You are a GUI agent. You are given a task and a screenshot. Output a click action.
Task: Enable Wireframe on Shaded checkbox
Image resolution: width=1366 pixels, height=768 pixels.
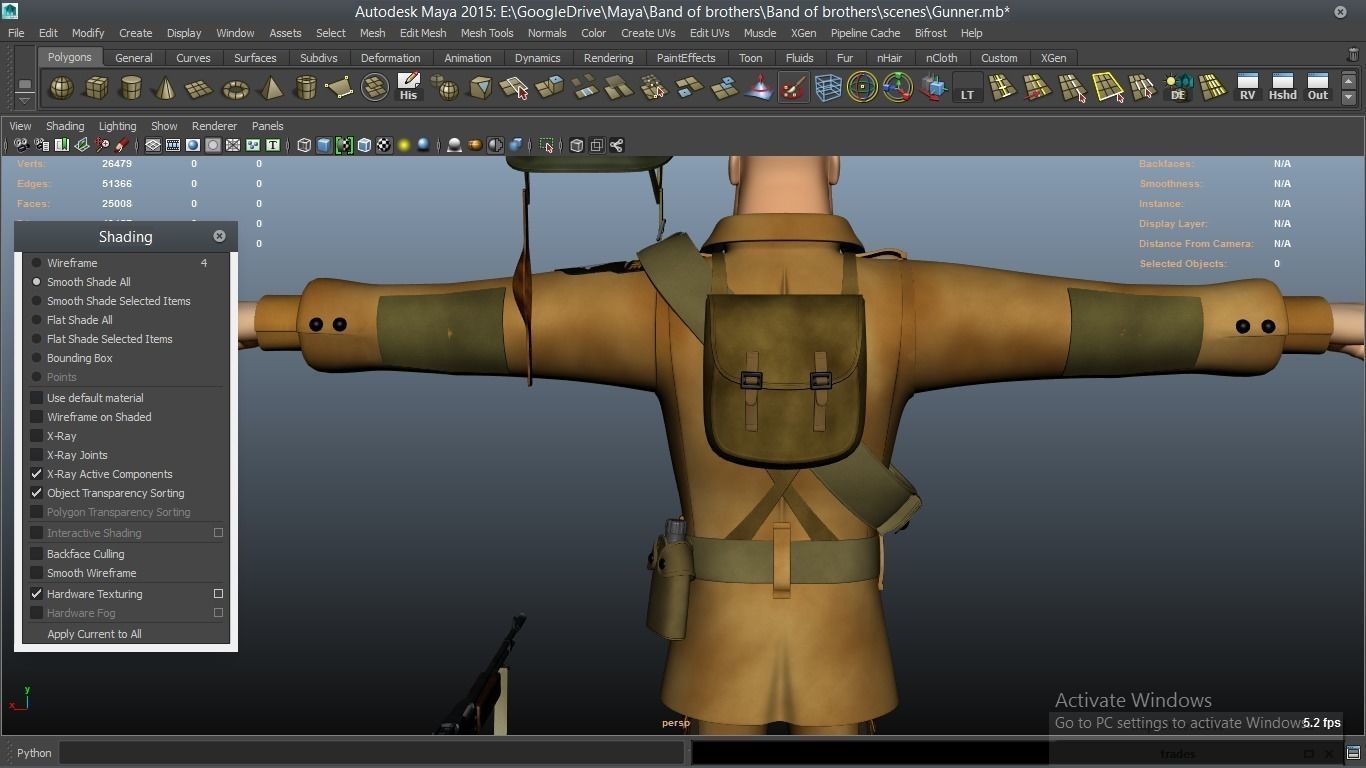[x=37, y=417]
